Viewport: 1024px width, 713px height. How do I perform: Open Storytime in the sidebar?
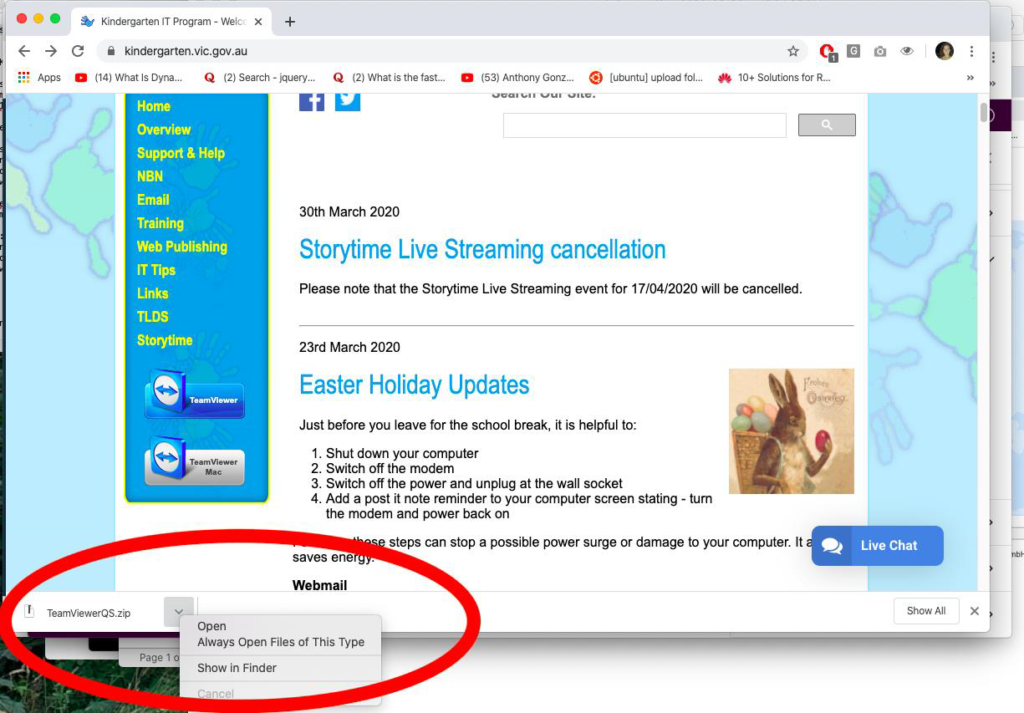click(x=165, y=341)
